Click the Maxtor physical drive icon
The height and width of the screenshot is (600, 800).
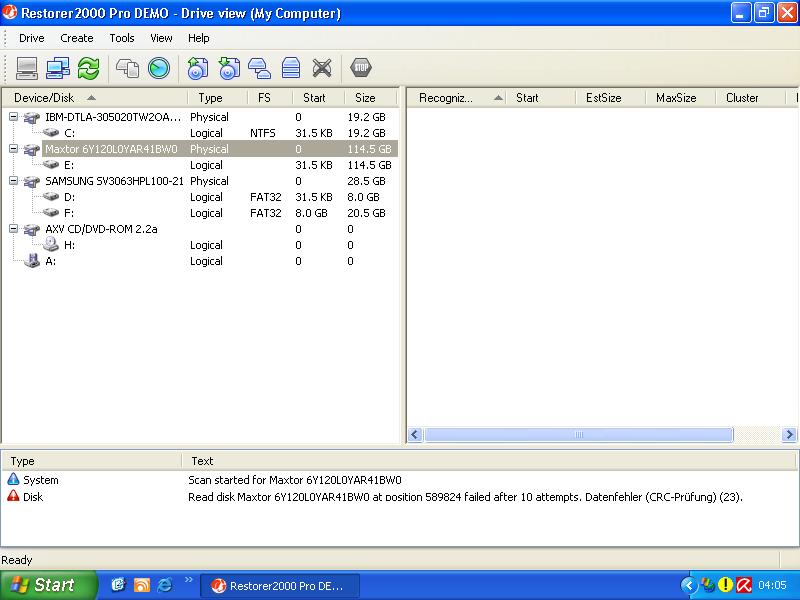[32, 149]
